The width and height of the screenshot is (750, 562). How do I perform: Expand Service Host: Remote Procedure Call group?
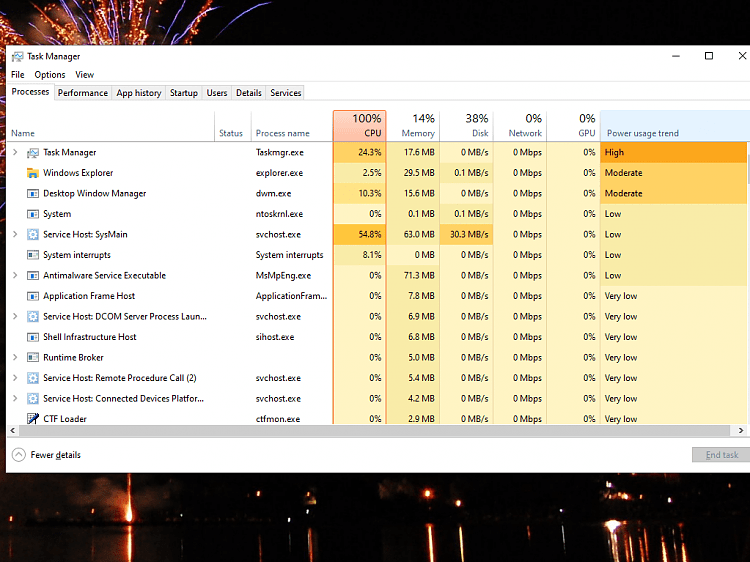(x=15, y=378)
